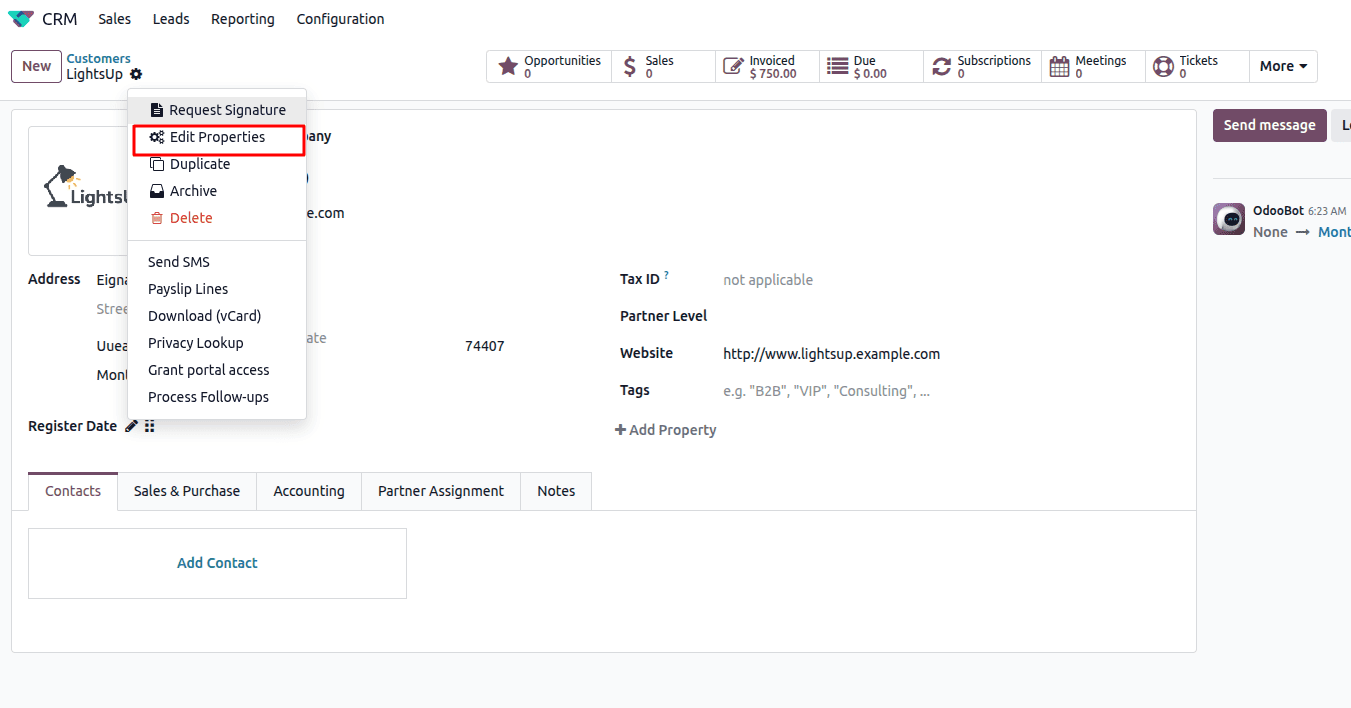Click the Send message button
This screenshot has width=1351, height=708.
click(1269, 125)
